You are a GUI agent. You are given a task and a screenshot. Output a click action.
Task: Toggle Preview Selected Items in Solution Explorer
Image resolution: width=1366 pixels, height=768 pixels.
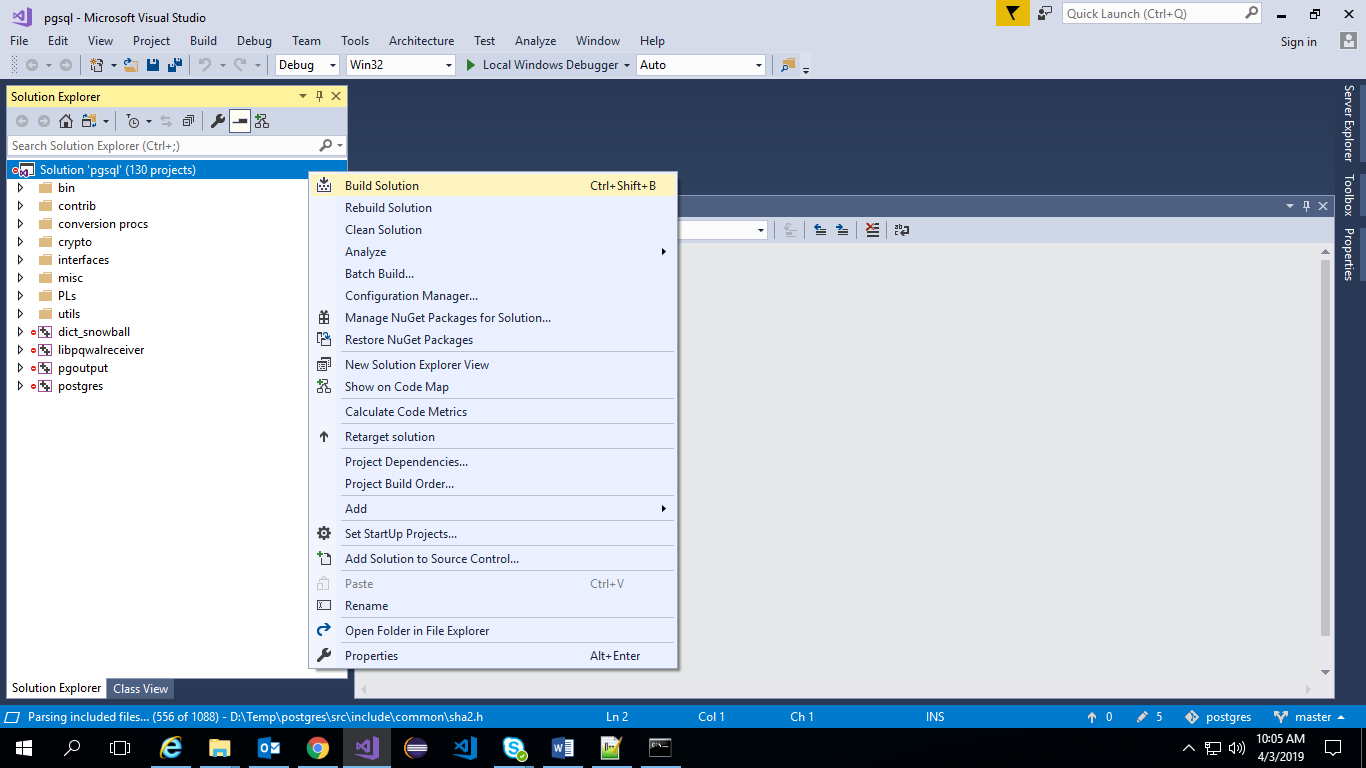(240, 121)
